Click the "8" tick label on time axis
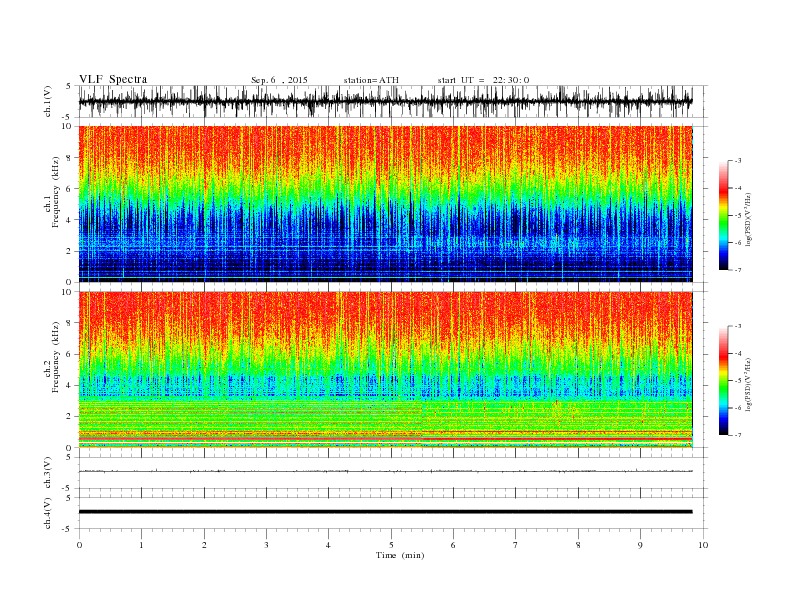The image size is (792, 612). tap(578, 545)
